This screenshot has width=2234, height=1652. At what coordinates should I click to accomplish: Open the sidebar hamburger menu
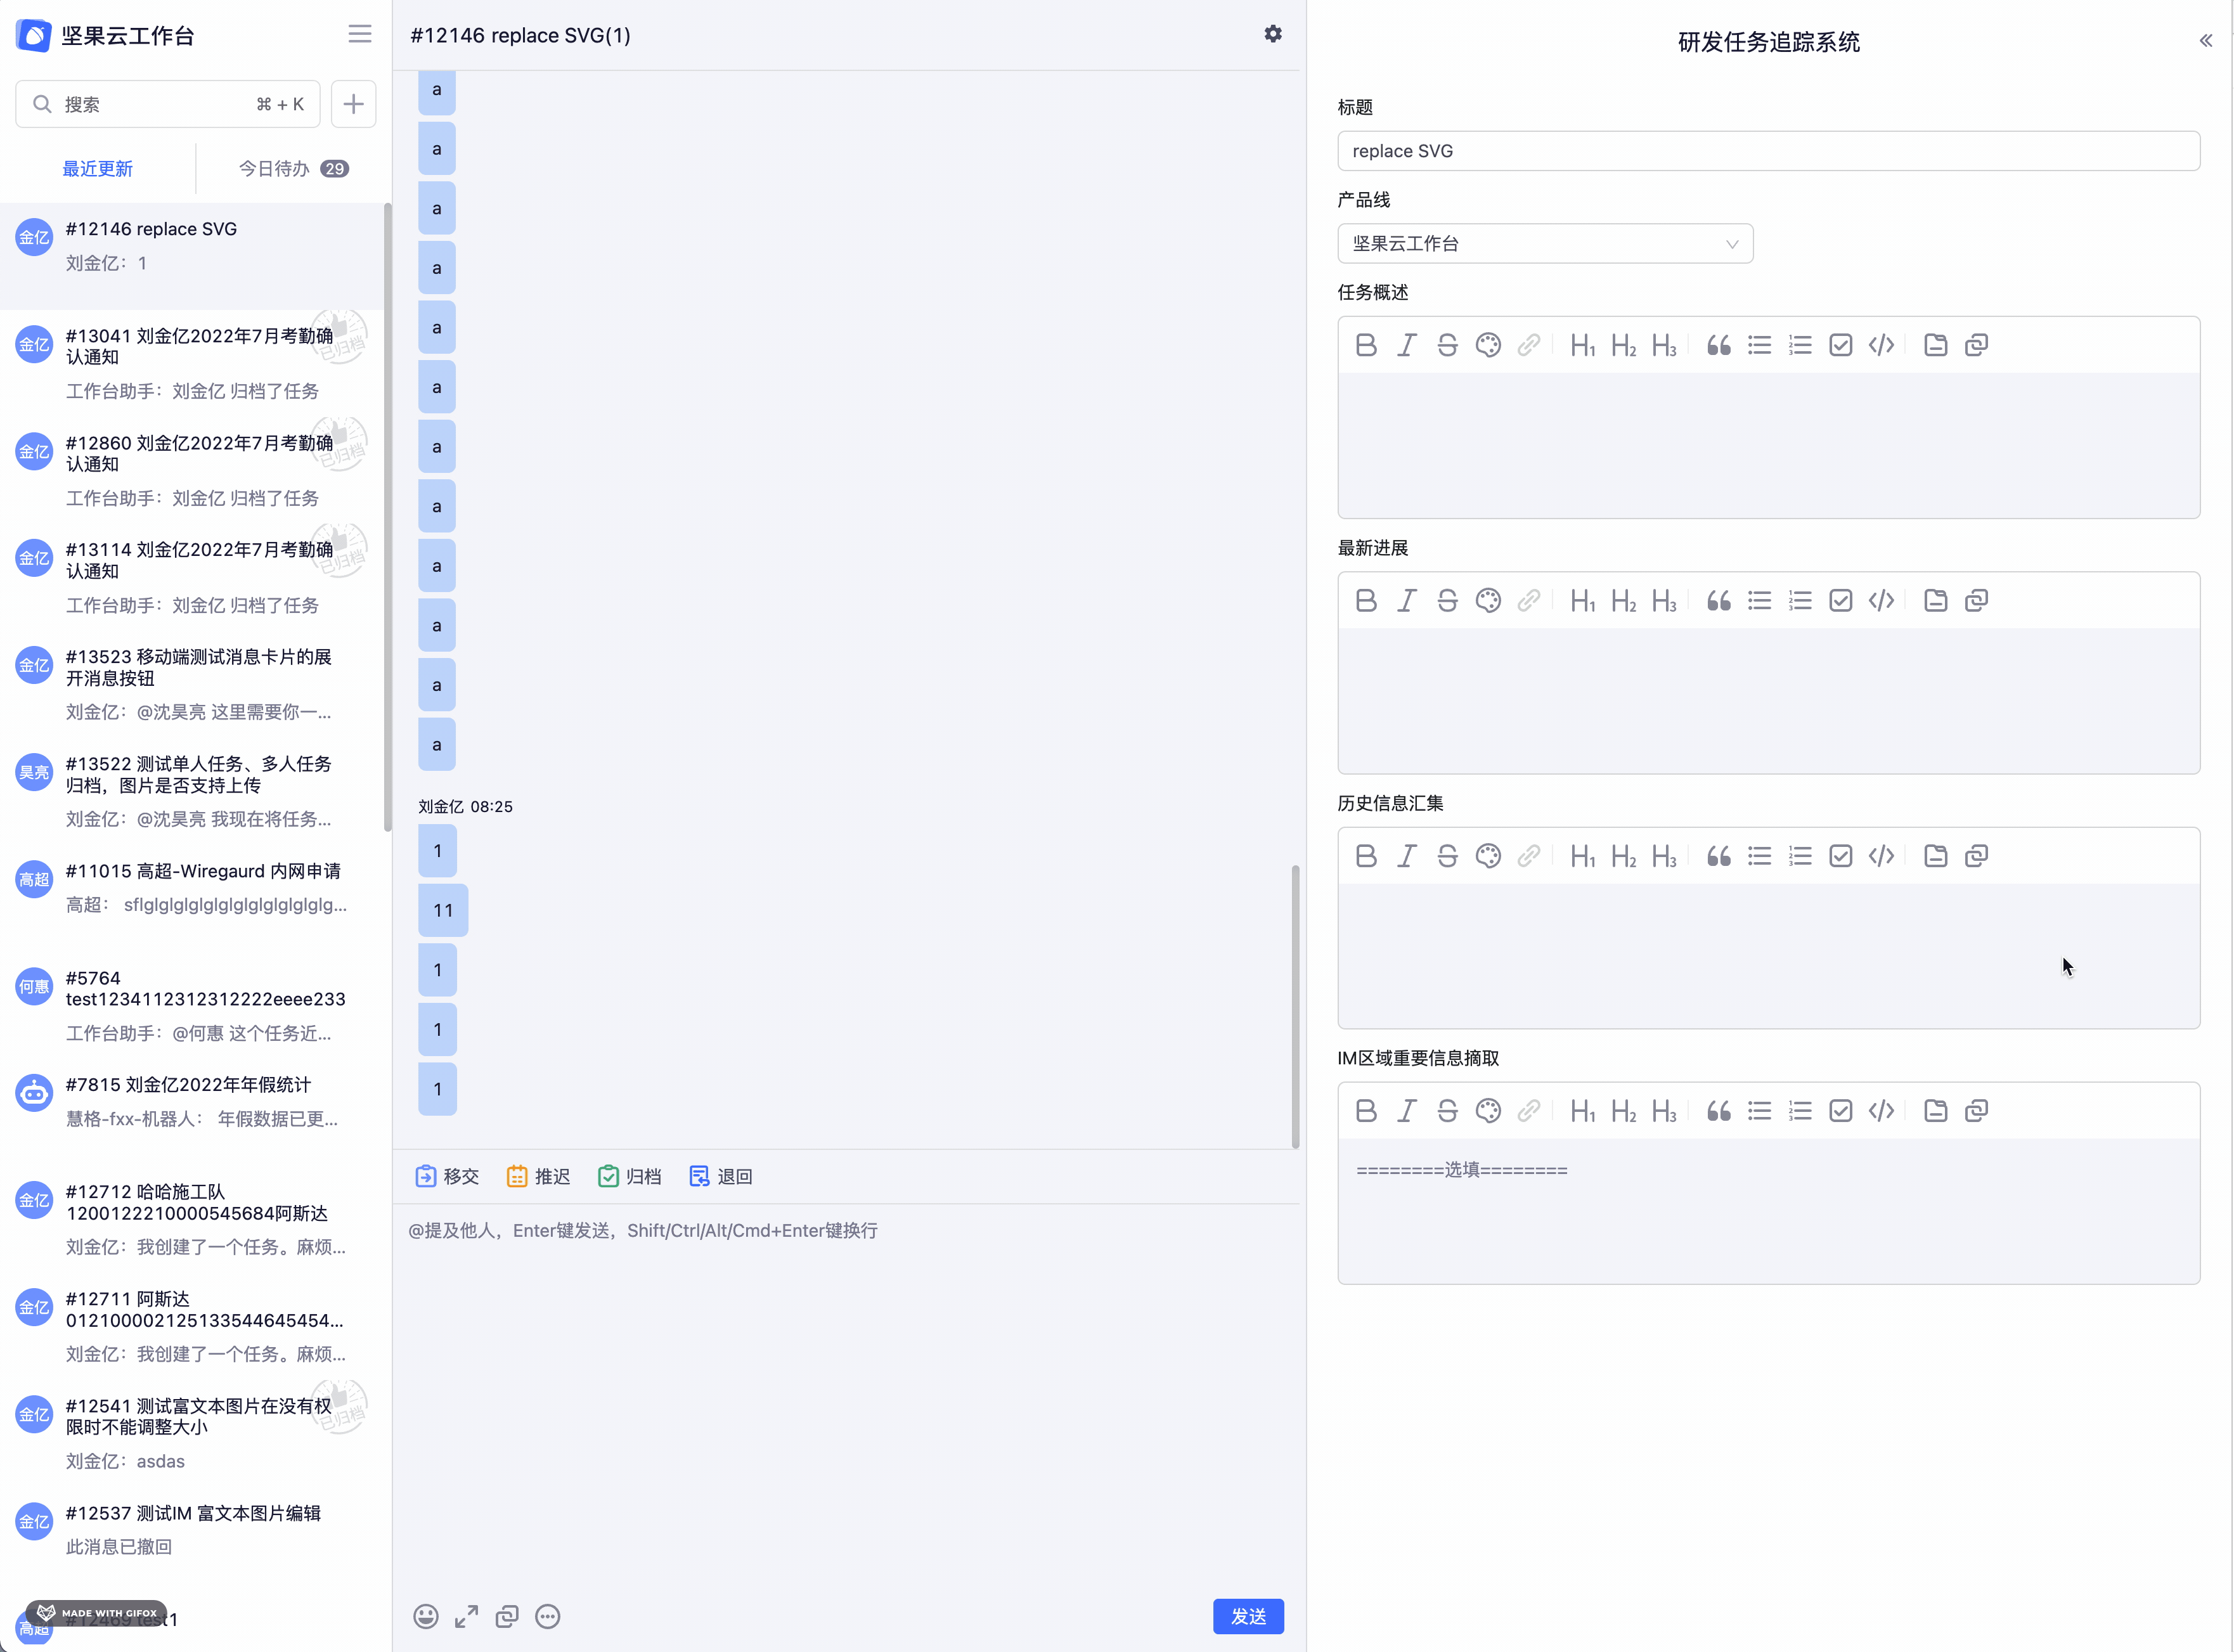point(360,34)
